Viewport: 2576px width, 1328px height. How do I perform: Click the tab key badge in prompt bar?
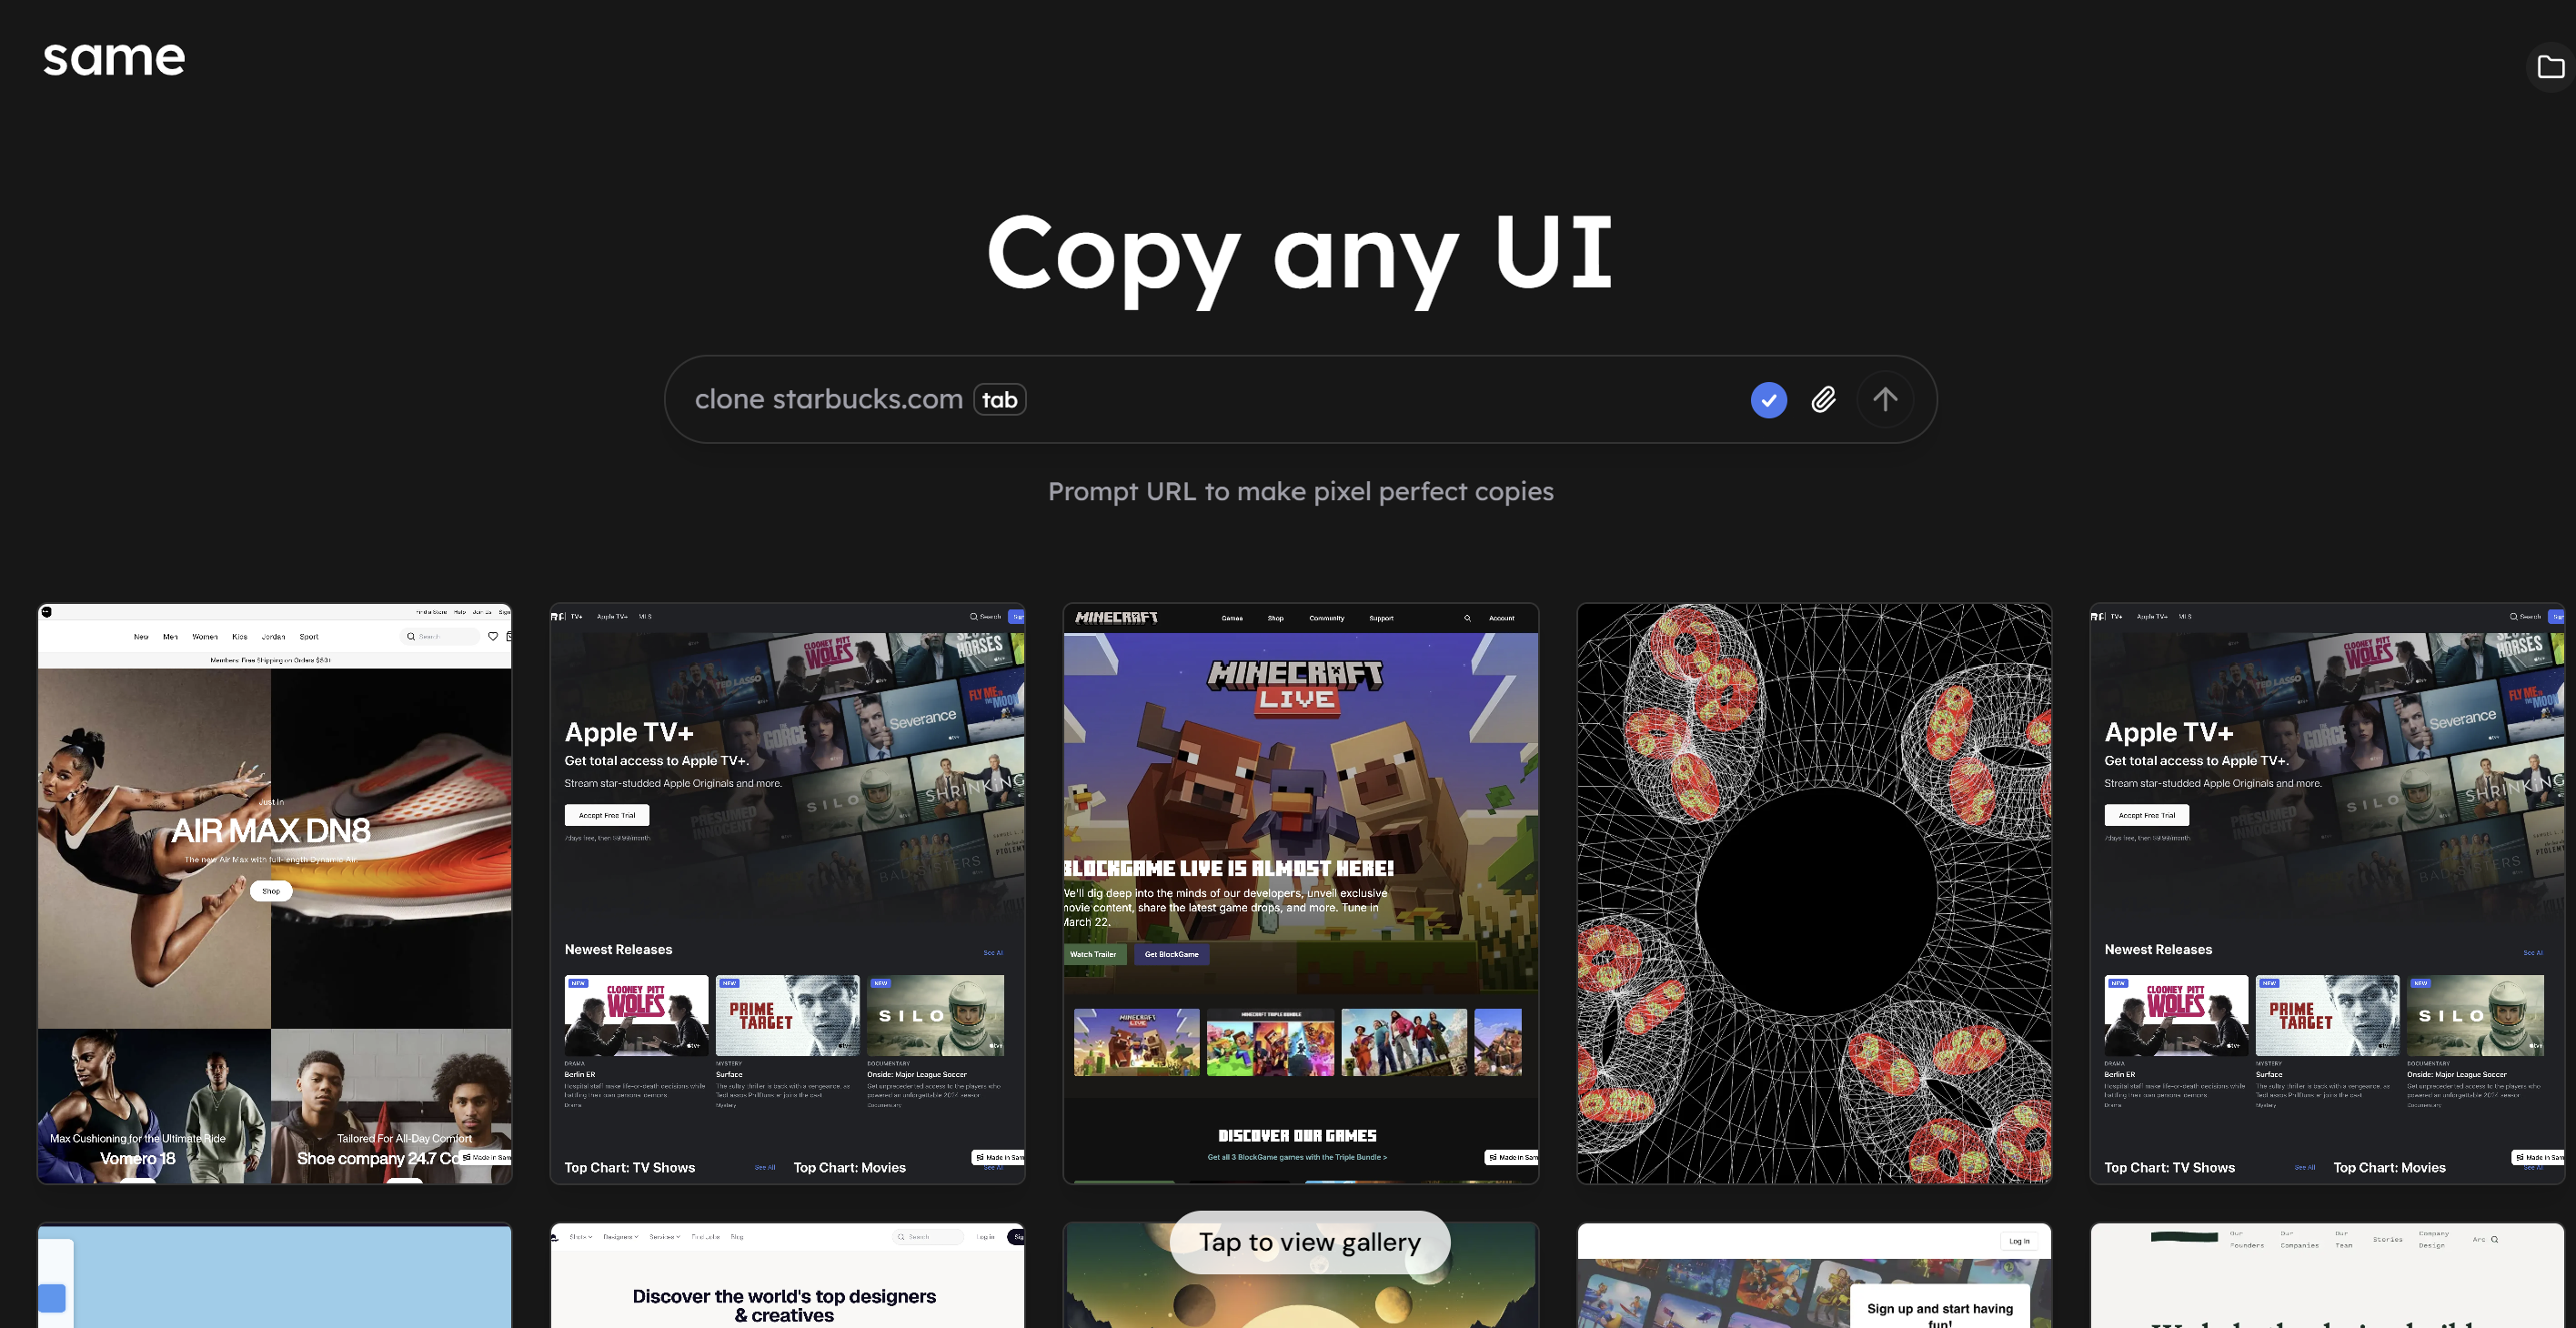pyautogui.click(x=999, y=400)
